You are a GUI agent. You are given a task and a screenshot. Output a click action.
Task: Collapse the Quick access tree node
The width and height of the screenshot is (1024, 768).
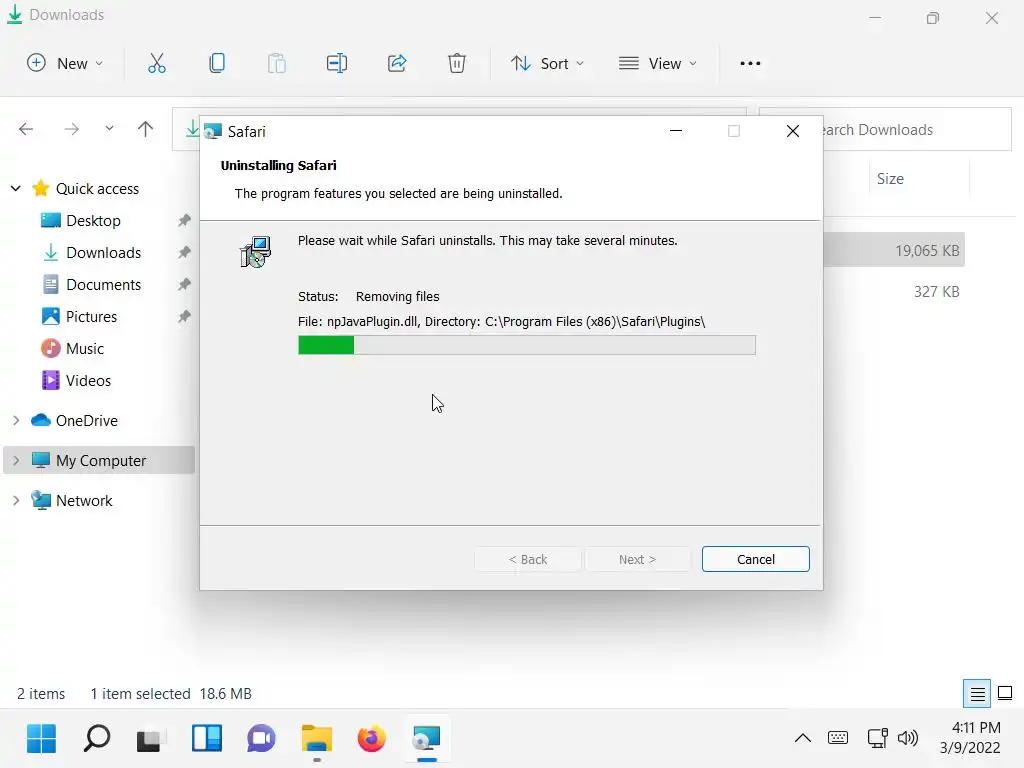(x=16, y=189)
